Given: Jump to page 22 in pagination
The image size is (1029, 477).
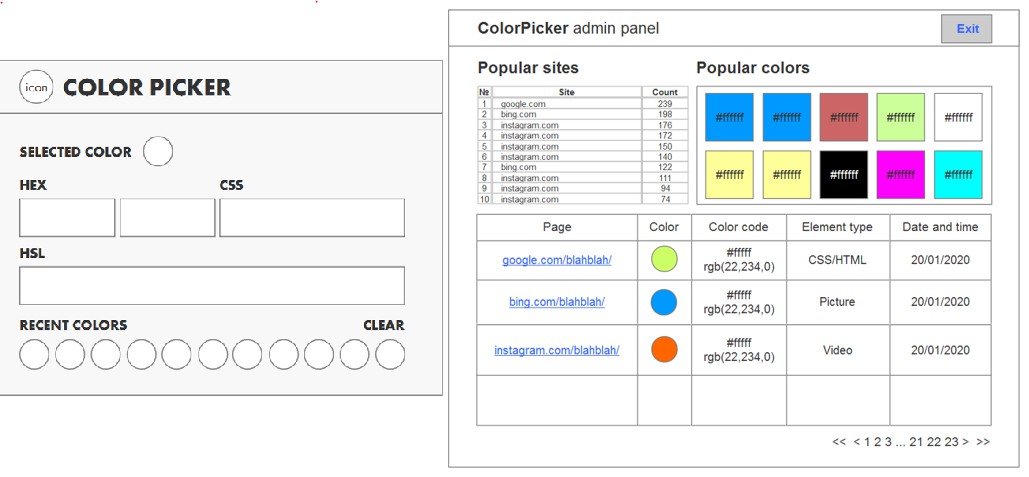Looking at the screenshot, I should (934, 442).
